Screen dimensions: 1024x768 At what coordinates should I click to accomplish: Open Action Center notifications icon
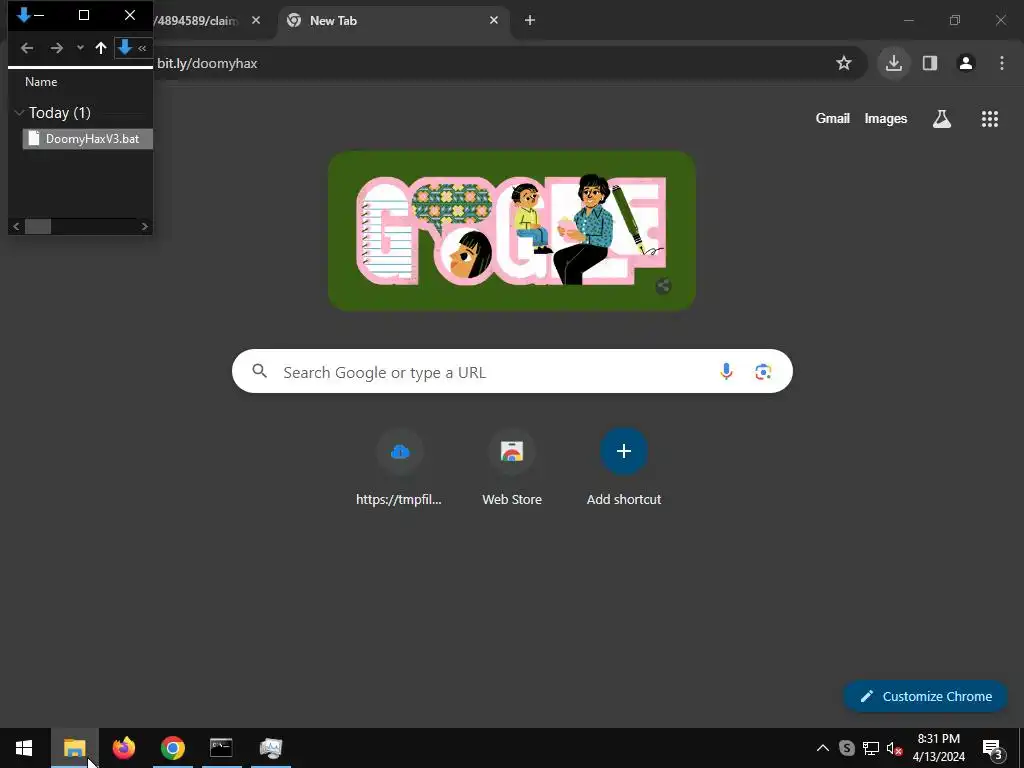tap(993, 748)
